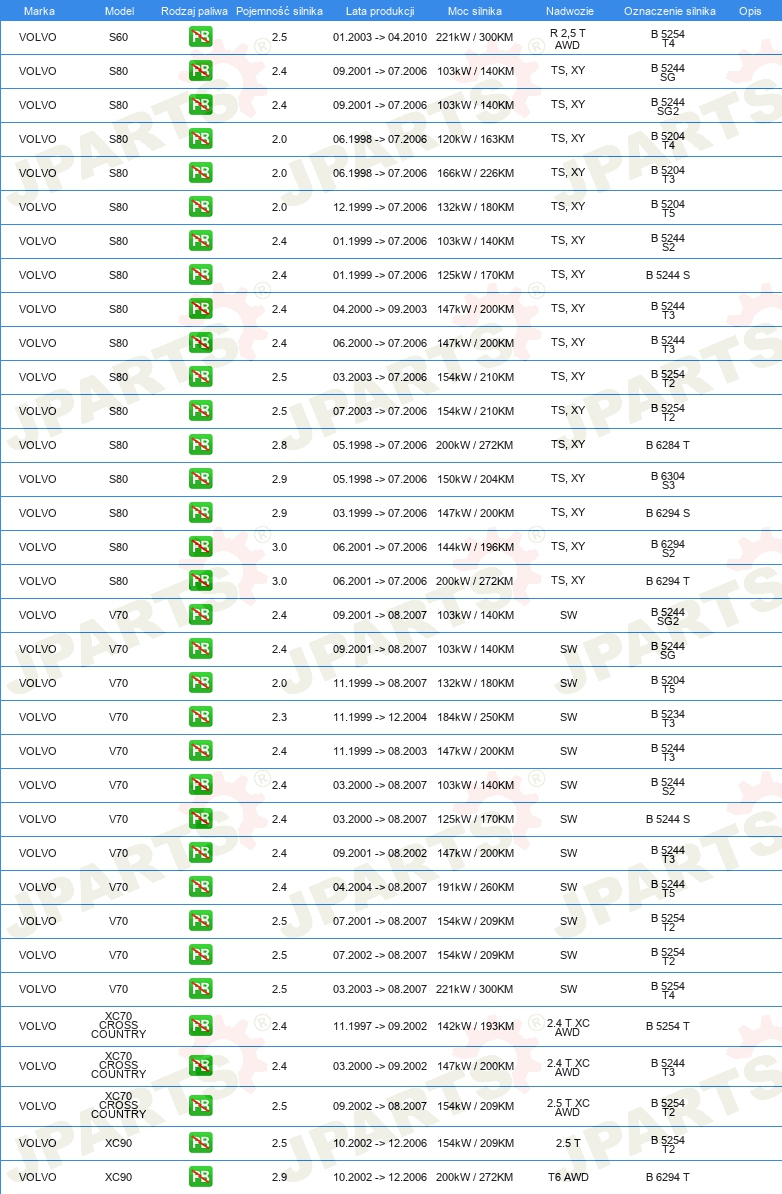Click fuel icon for S80 2.8 B 6284 T row
The image size is (782, 1194).
pos(201,445)
